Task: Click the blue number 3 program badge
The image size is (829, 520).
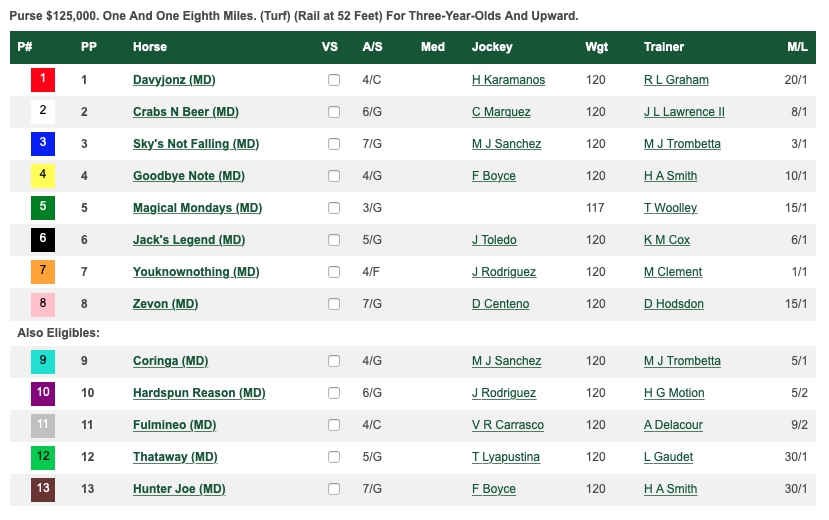Action: [x=42, y=144]
